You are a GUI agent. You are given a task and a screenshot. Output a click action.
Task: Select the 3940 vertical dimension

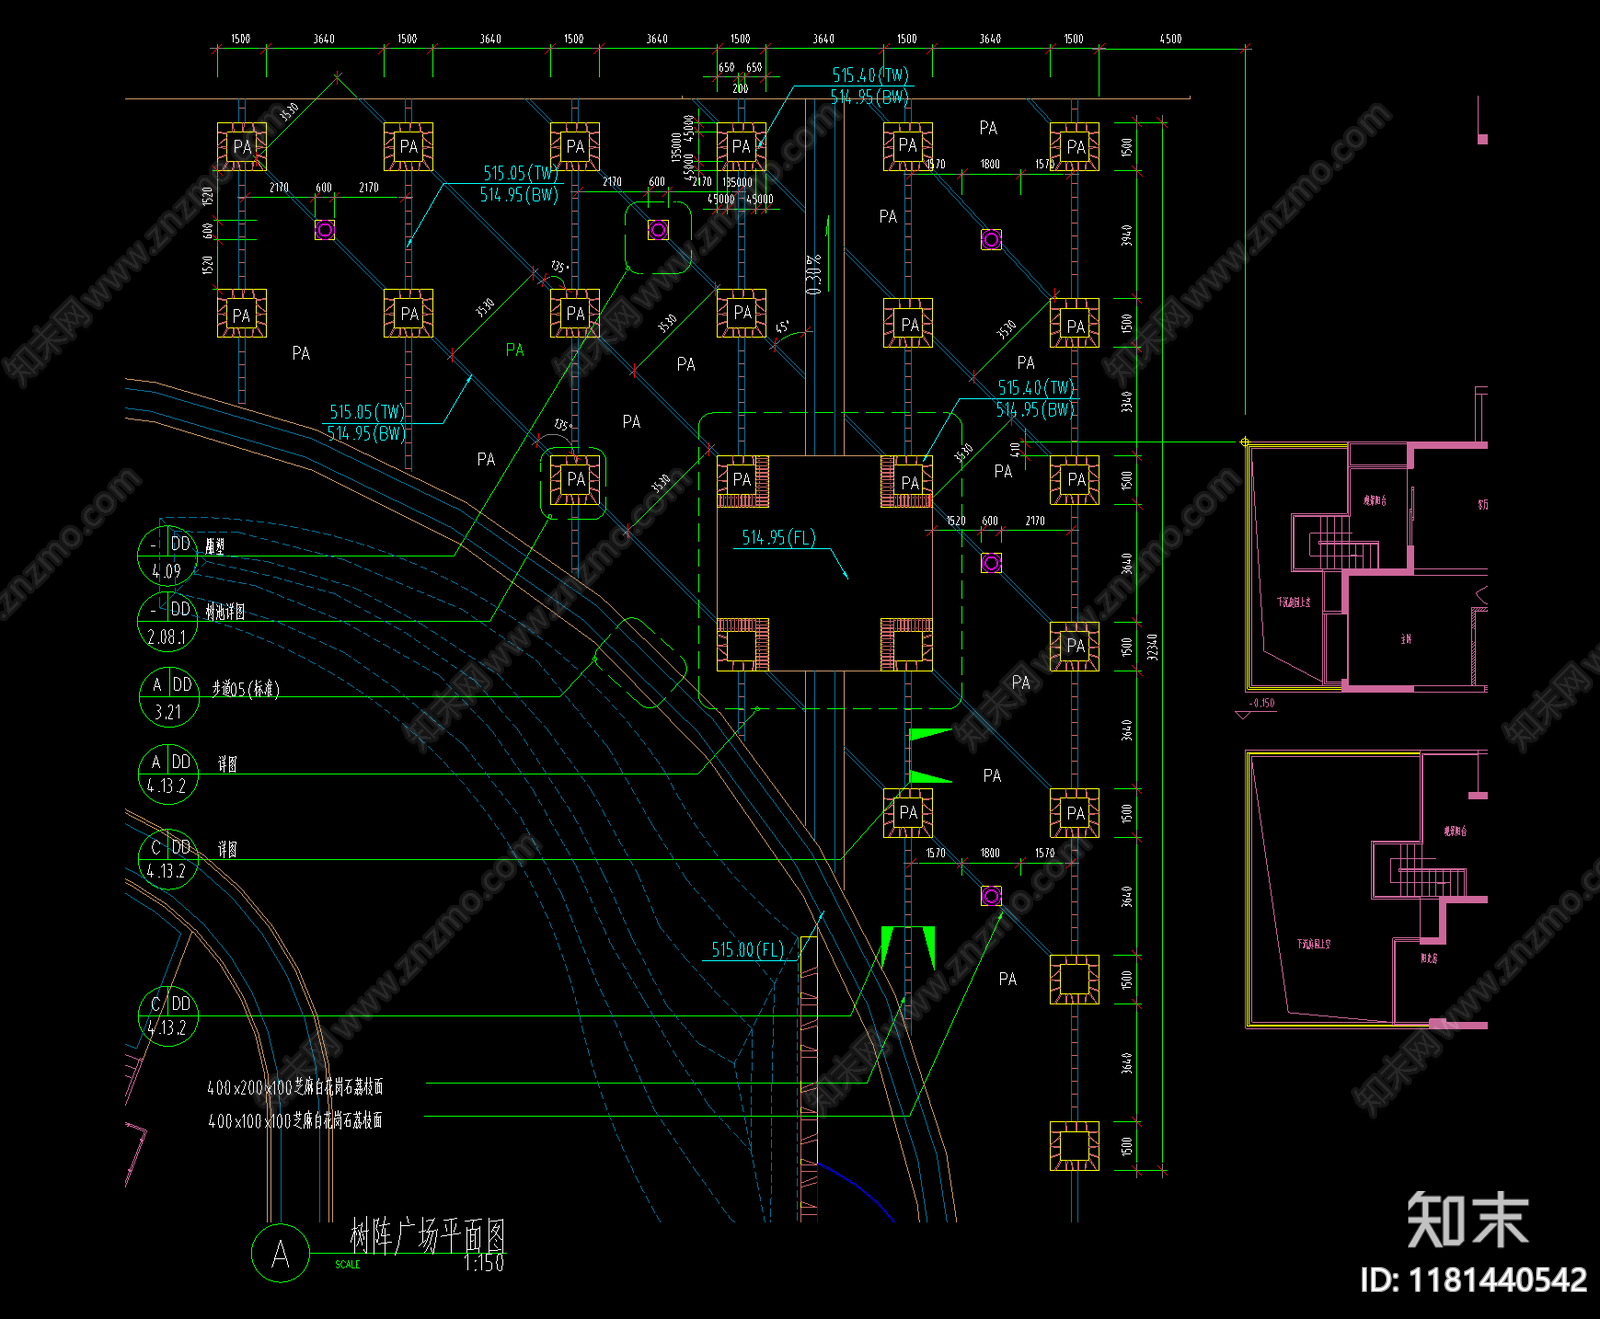click(x=1127, y=236)
